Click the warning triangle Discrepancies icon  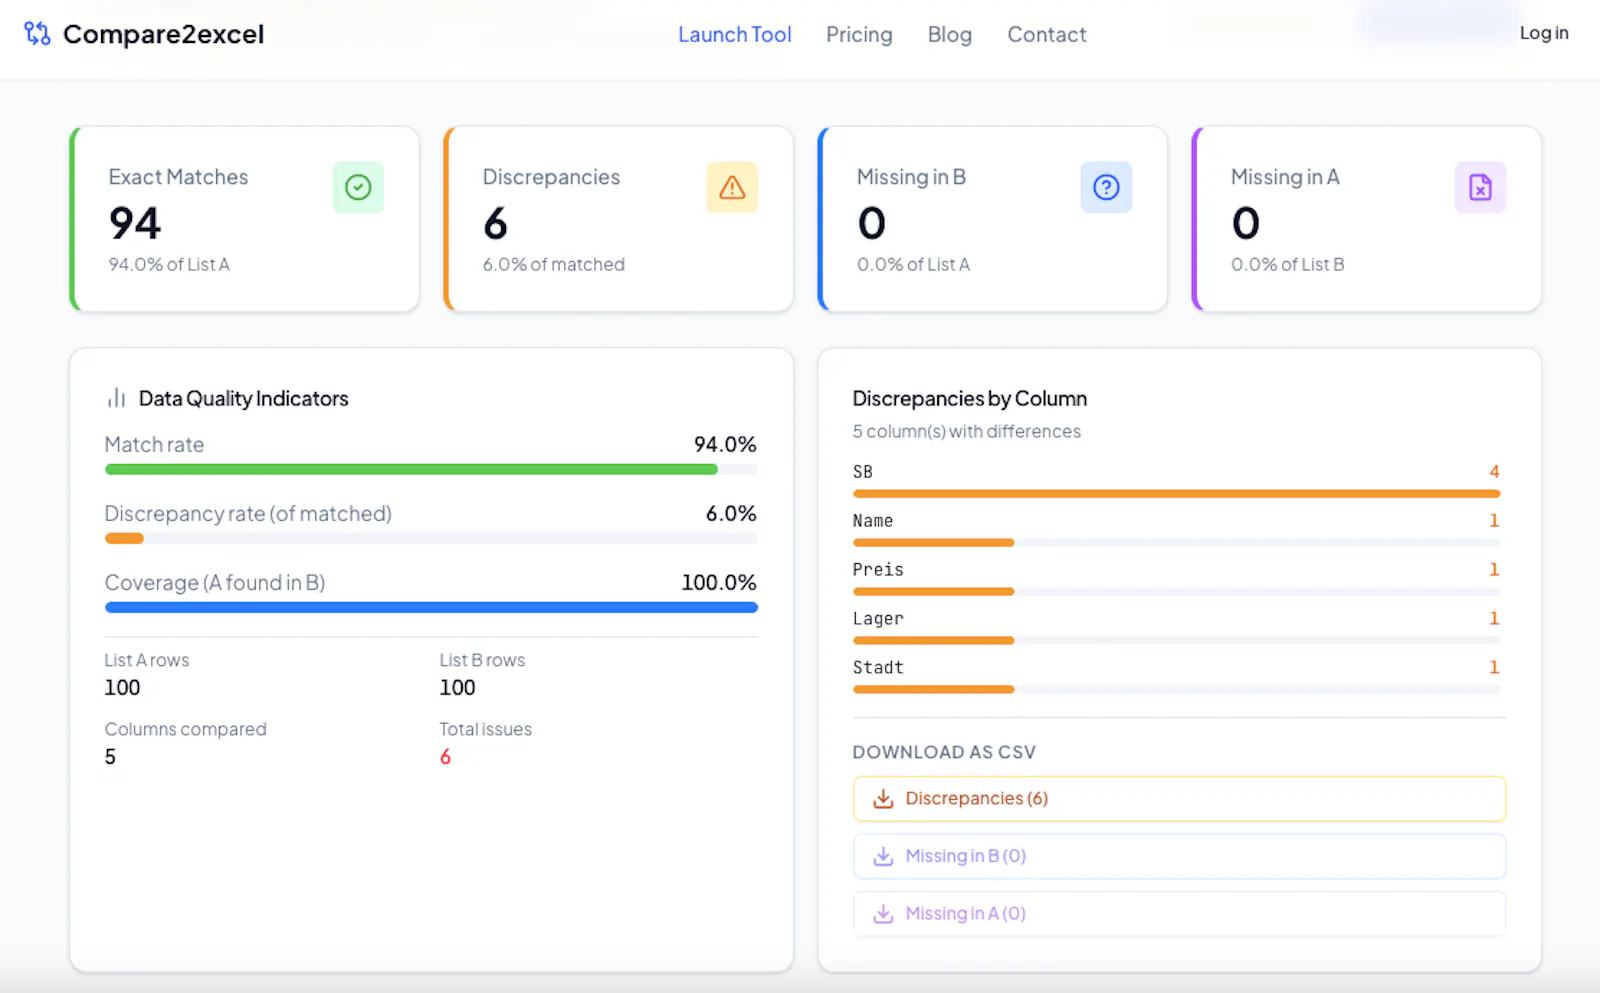732,187
